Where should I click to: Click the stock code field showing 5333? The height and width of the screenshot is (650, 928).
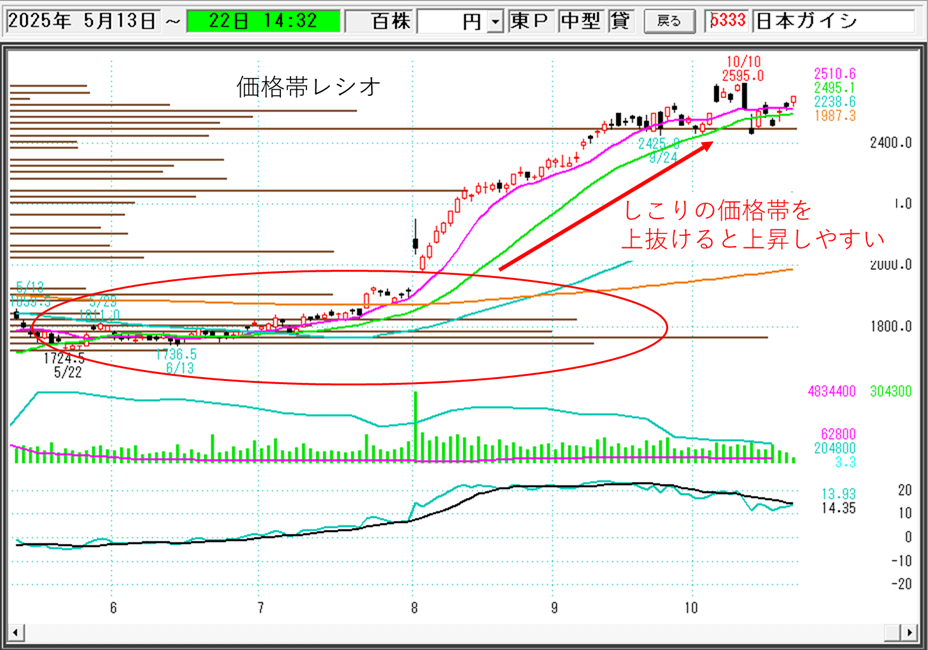coord(726,21)
